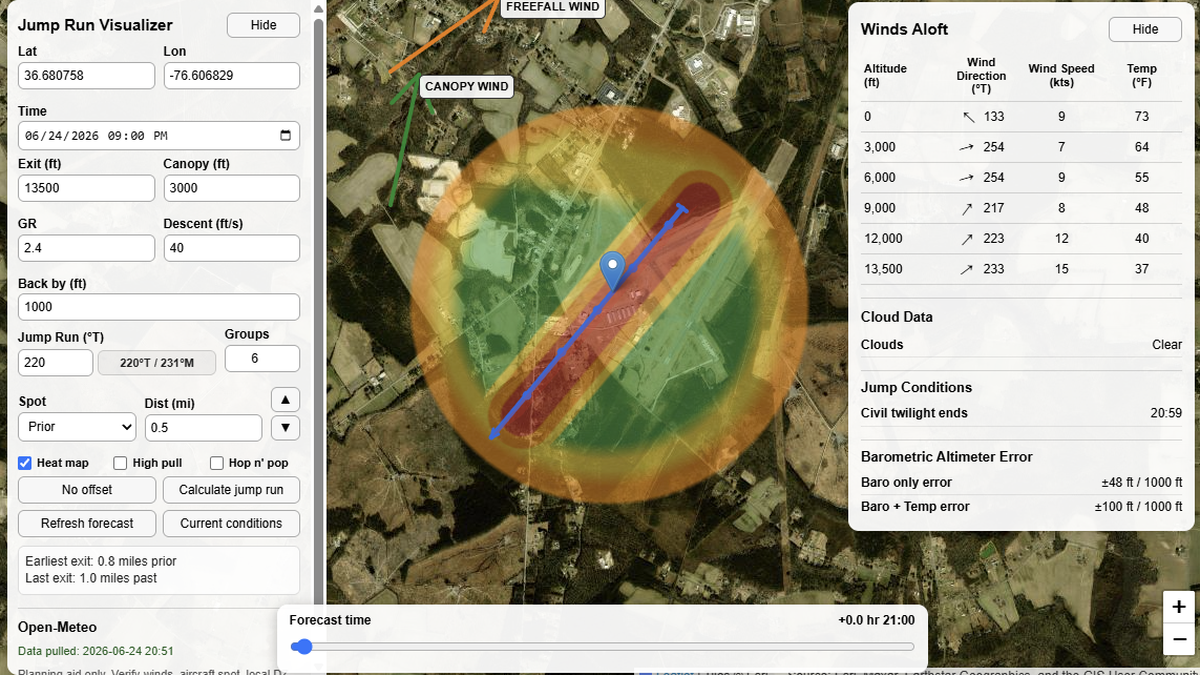Click the Jump Run (°T) heading field
This screenshot has height=675, width=1200.
click(56, 363)
